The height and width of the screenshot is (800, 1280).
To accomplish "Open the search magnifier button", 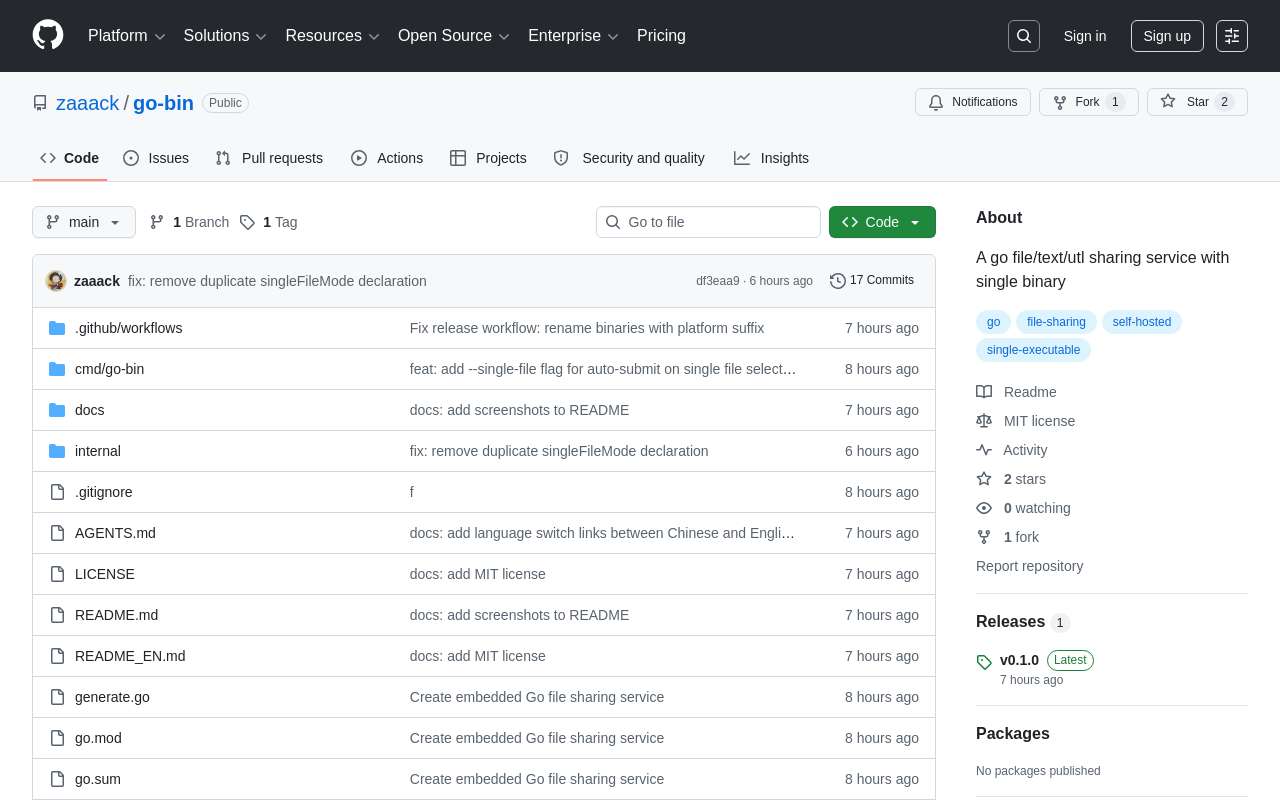I will pos(1024,36).
